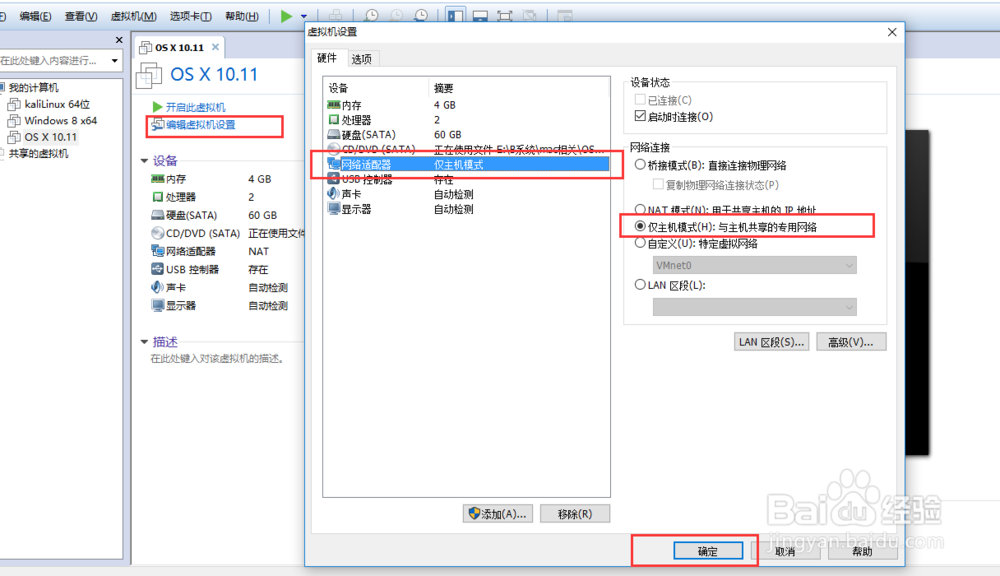1000x576 pixels.
Task: Select the 桥接模式 bridged network radio button
Action: coord(641,163)
